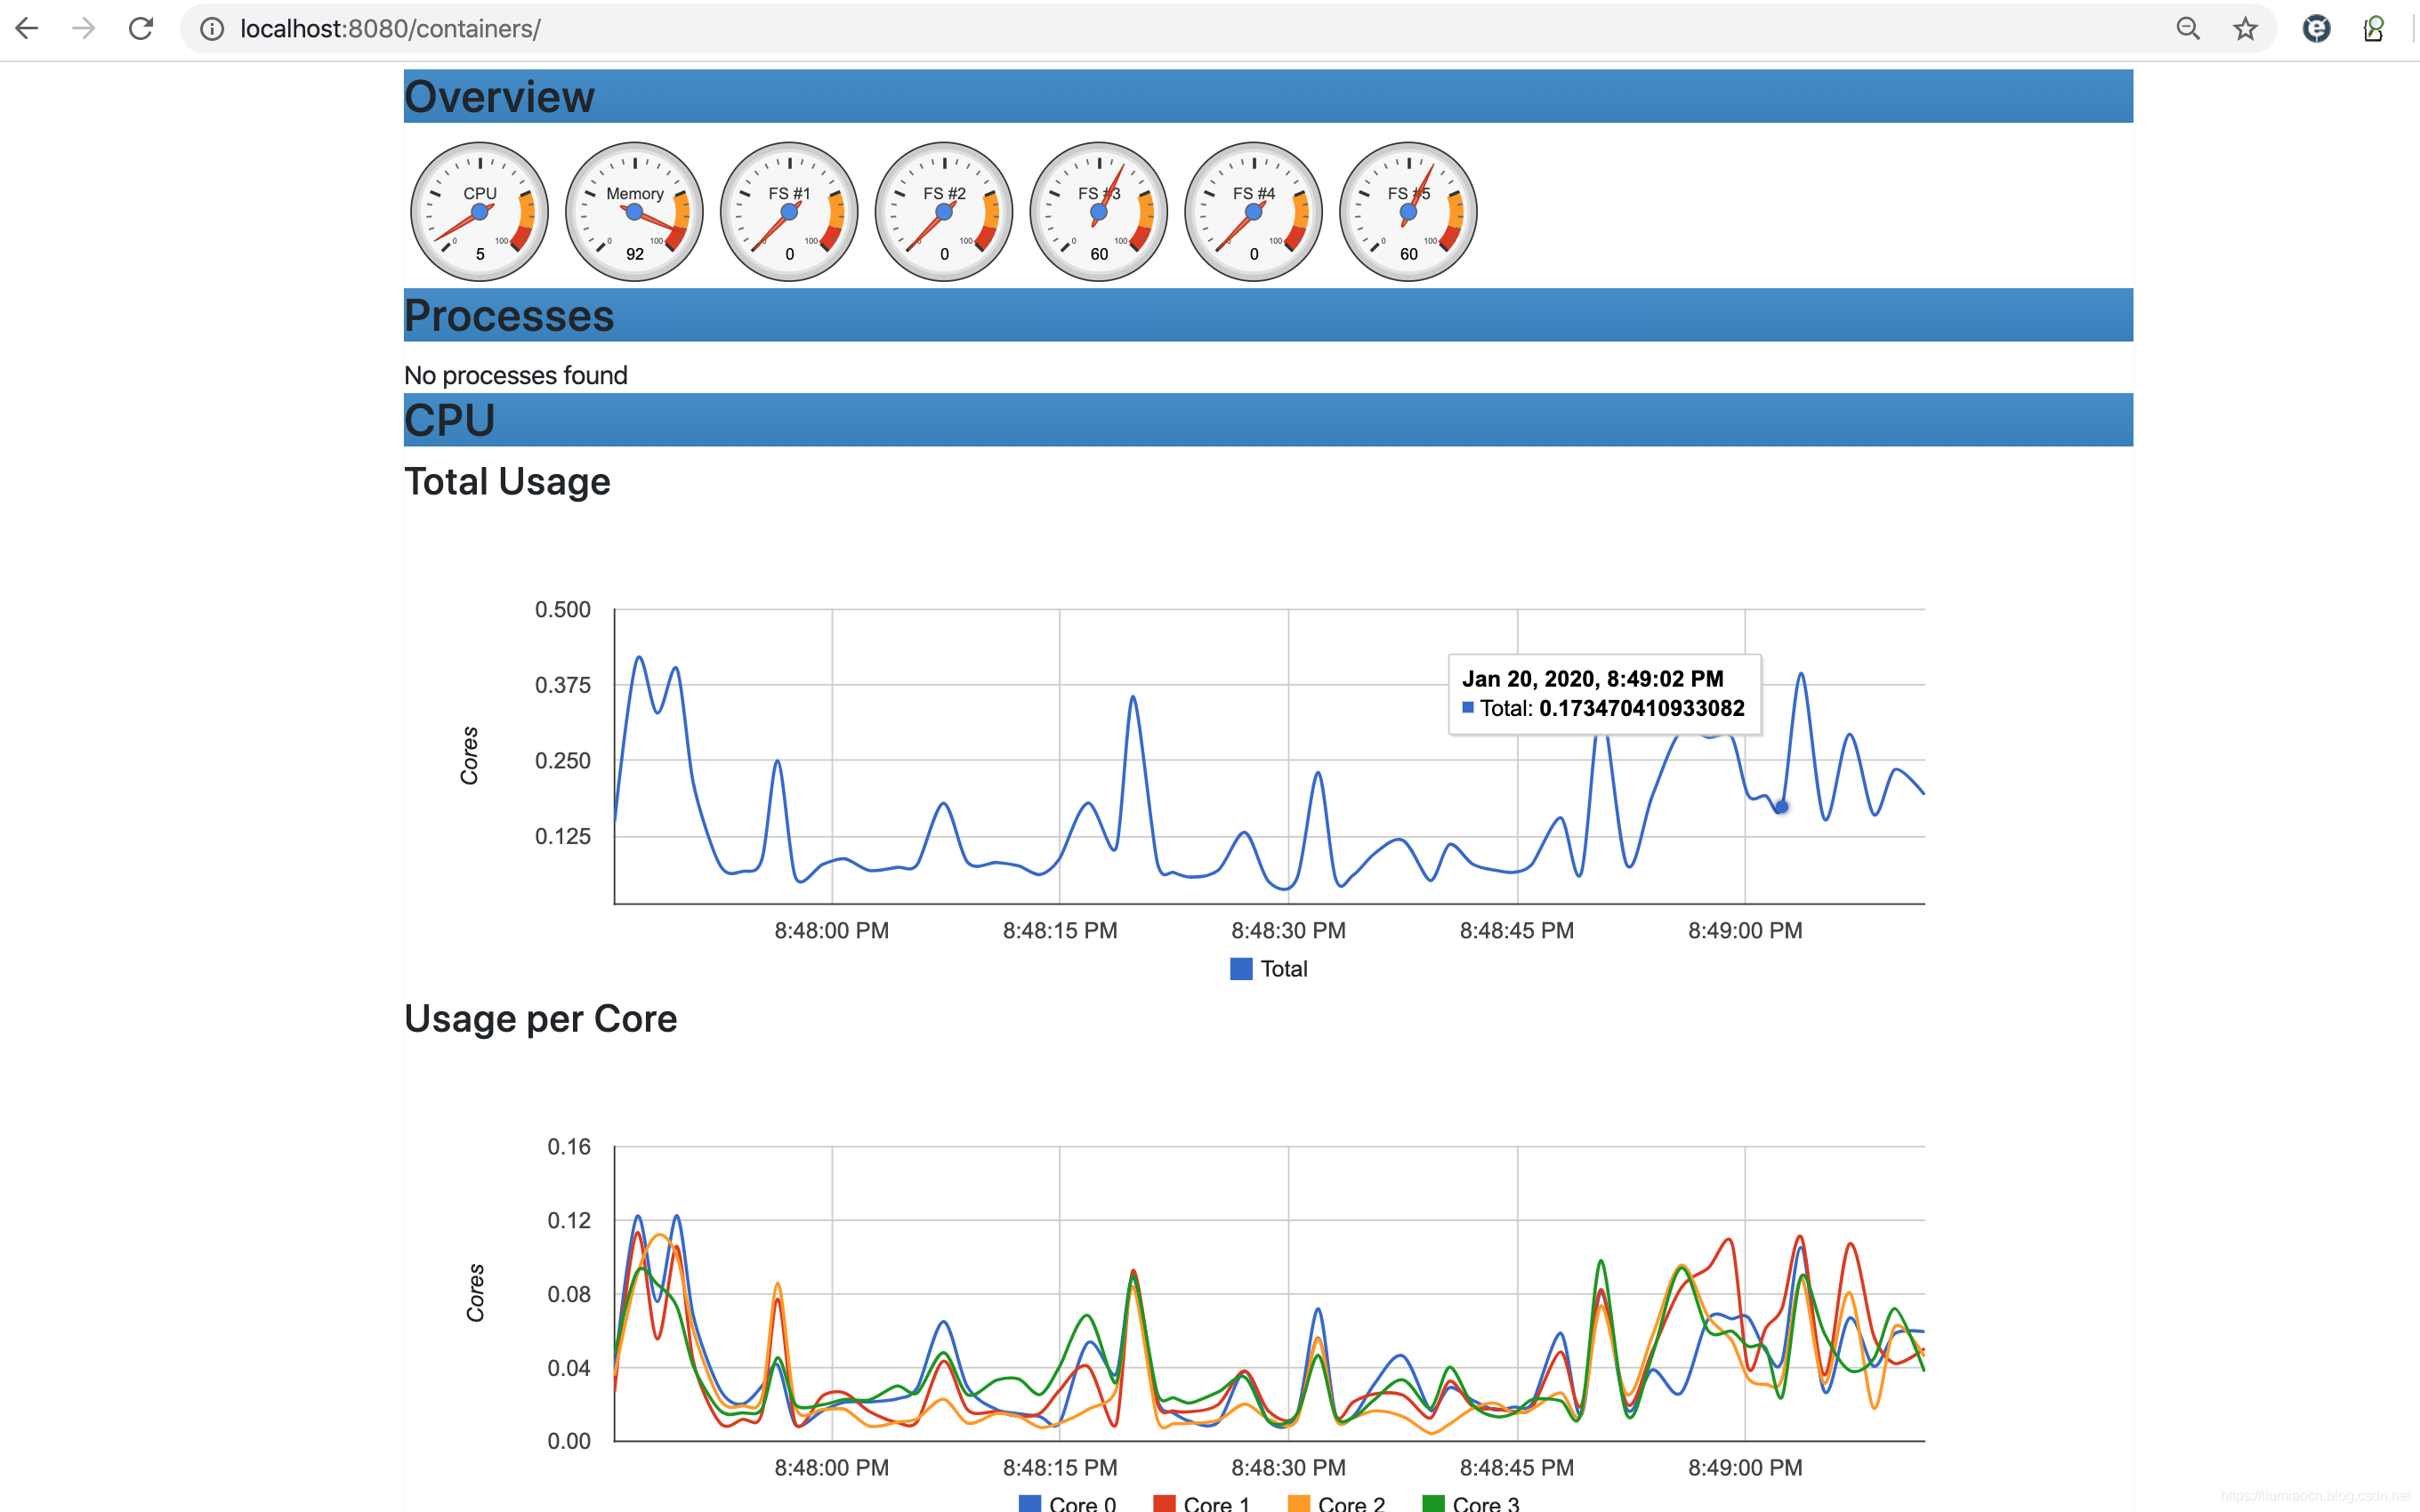The height and width of the screenshot is (1512, 2420).
Task: Click the Core 3 green legend swatch
Action: click(1433, 1503)
